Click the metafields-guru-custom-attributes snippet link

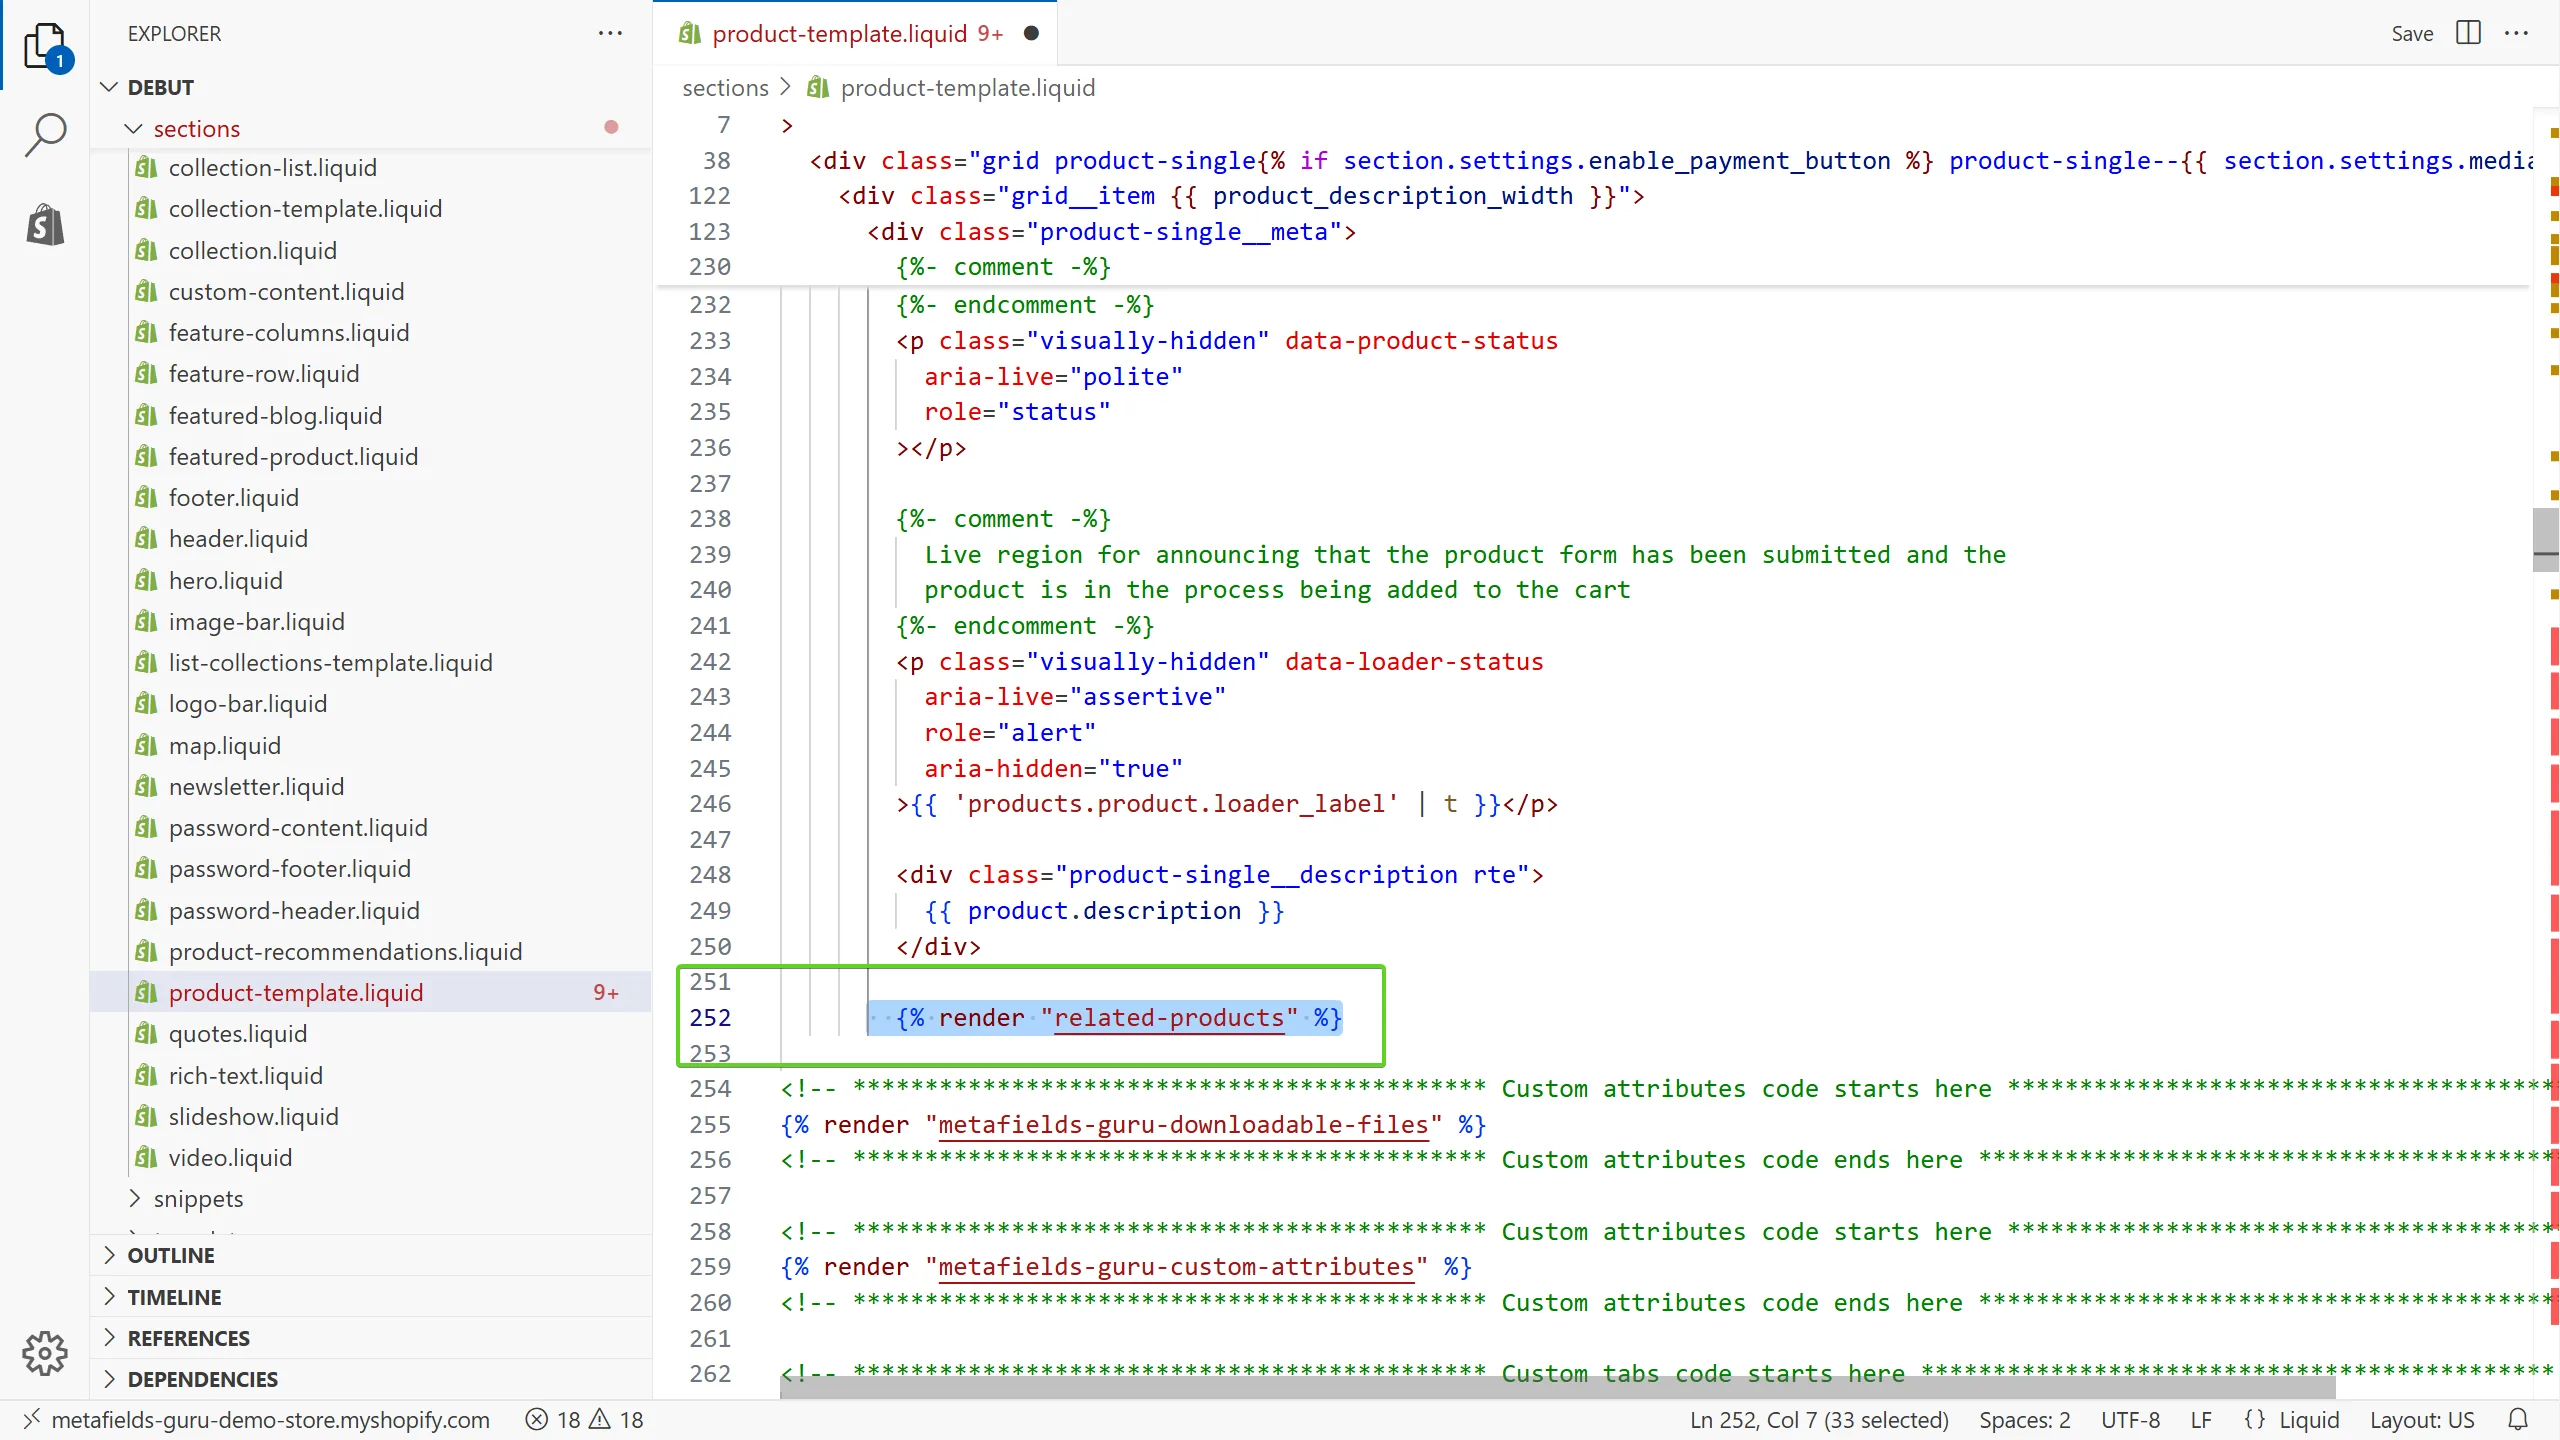coord(1176,1267)
